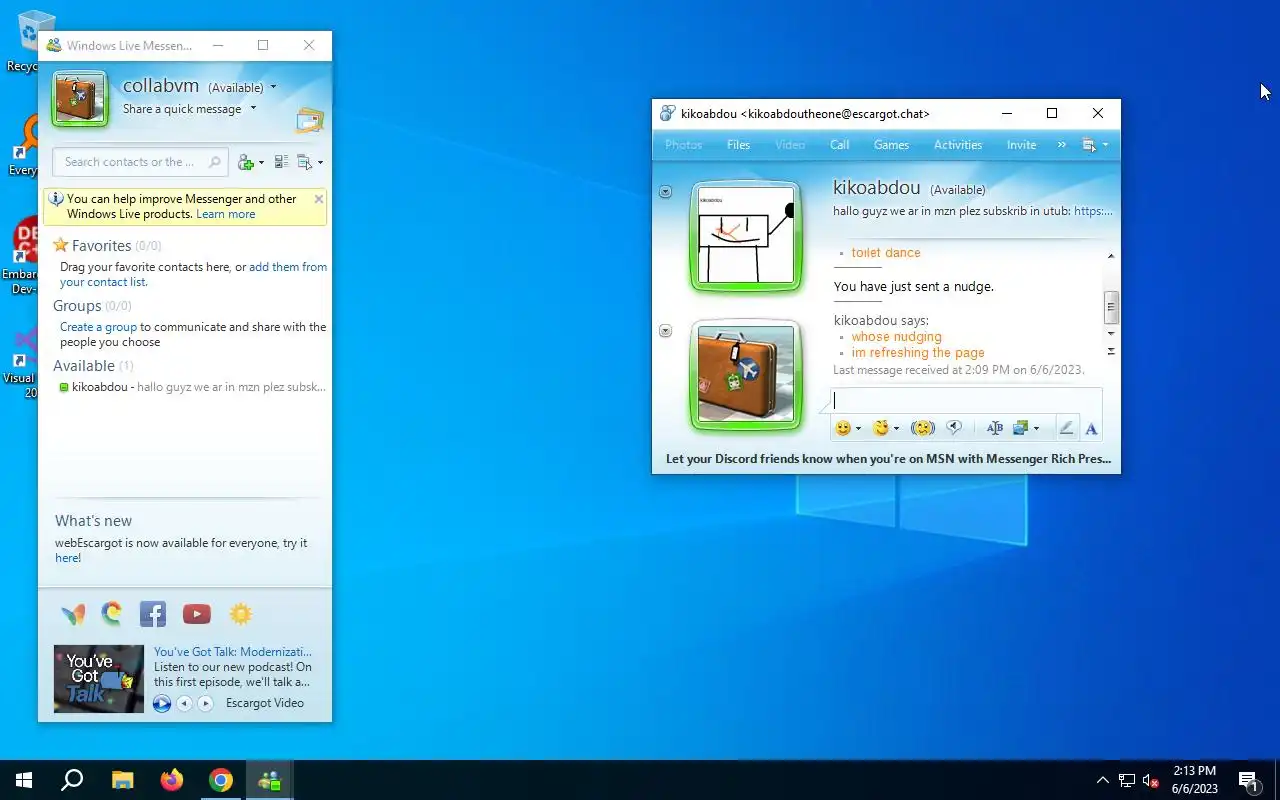This screenshot has height=800, width=1280.
Task: Open Windows Start menu
Action: pos(24,780)
